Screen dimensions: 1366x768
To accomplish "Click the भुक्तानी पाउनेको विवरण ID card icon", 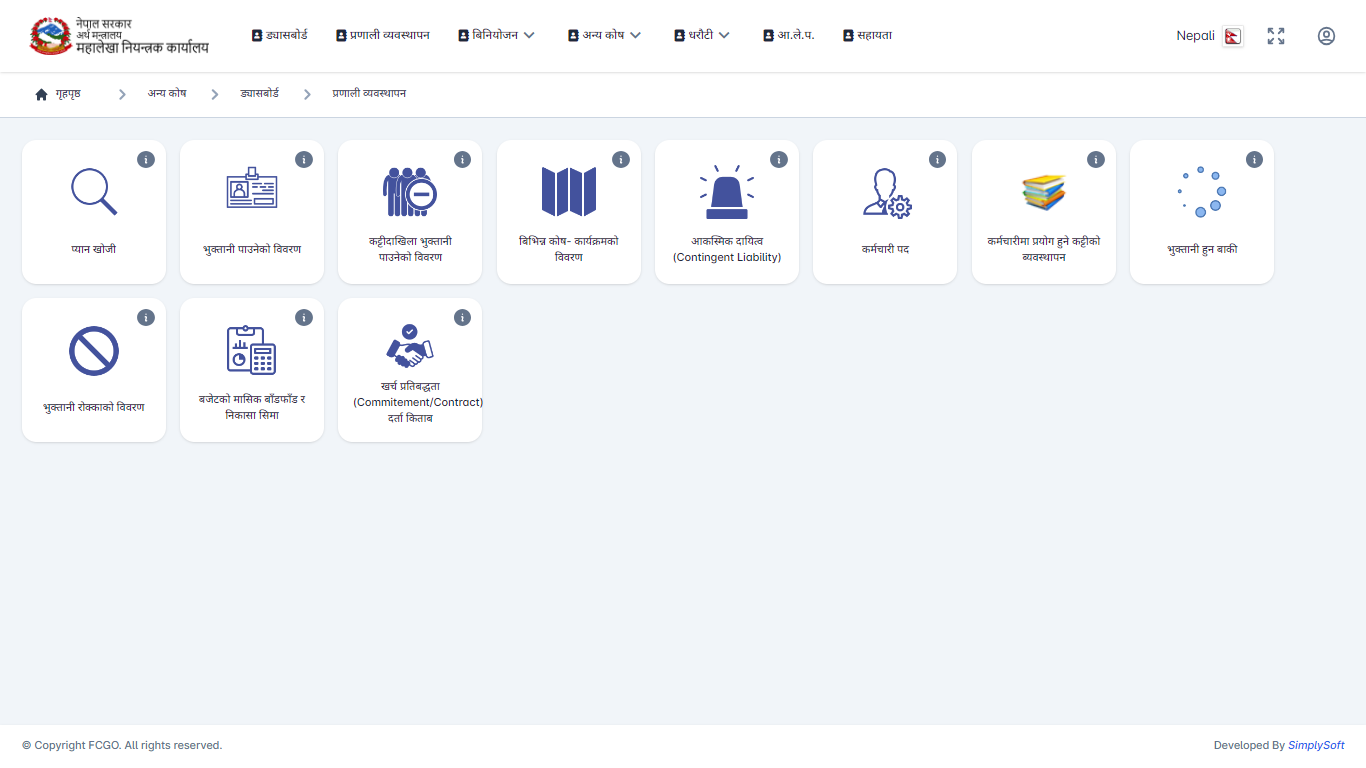I will click(x=251, y=189).
